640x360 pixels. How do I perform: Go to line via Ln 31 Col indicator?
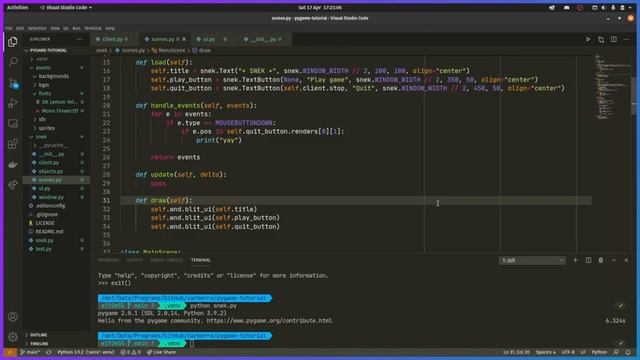[516, 352]
